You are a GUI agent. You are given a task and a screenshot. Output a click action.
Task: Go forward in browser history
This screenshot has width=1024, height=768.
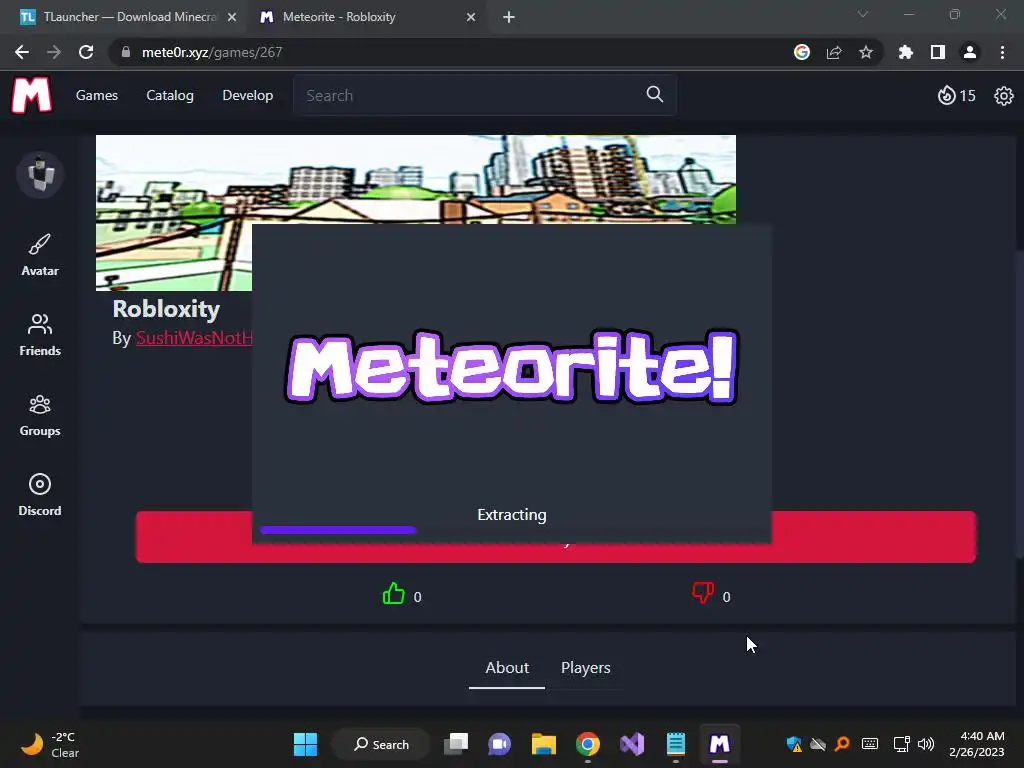[x=54, y=52]
